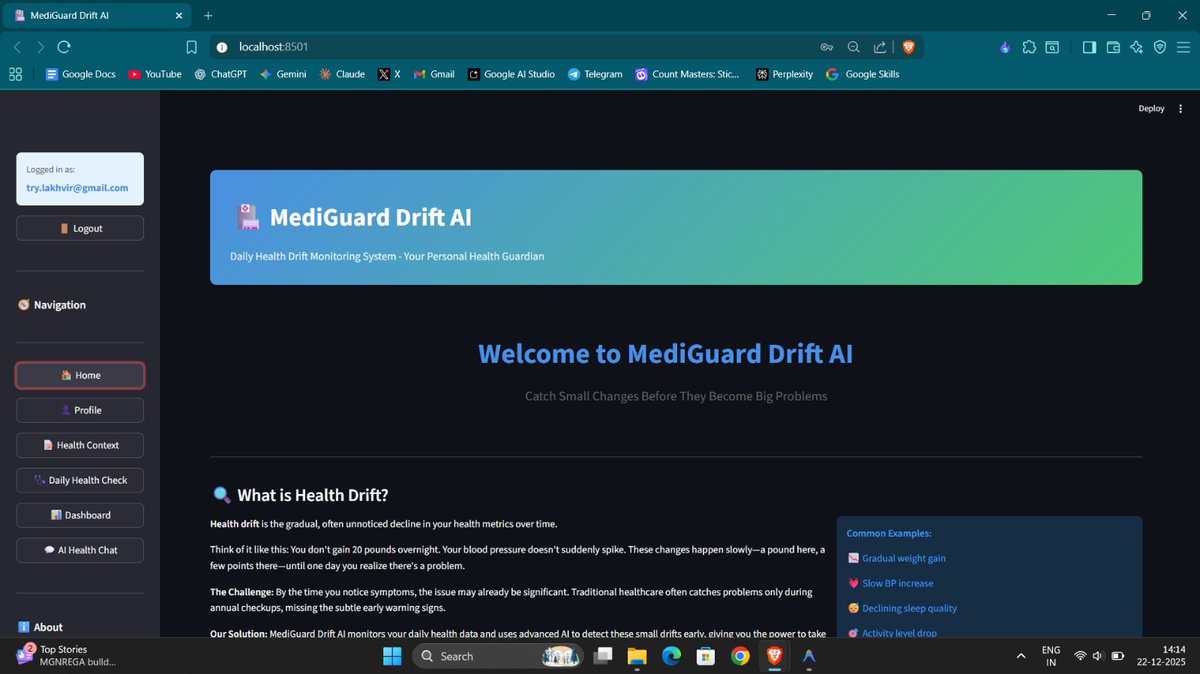Launch Microsoft Edge from the taskbar
The height and width of the screenshot is (674, 1200).
click(671, 656)
